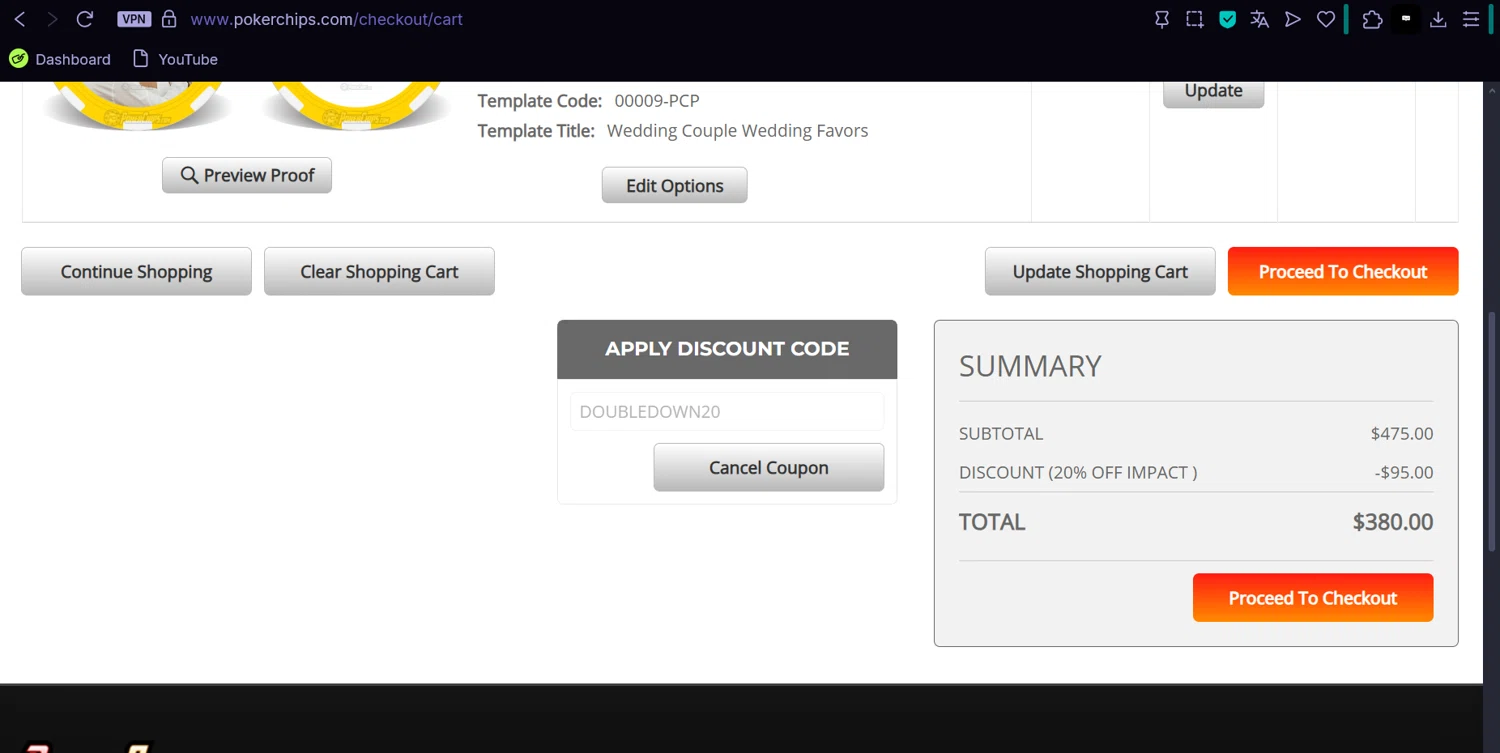Click the DISCOUNT (20% OFF IMPACT) label

(x=1078, y=472)
